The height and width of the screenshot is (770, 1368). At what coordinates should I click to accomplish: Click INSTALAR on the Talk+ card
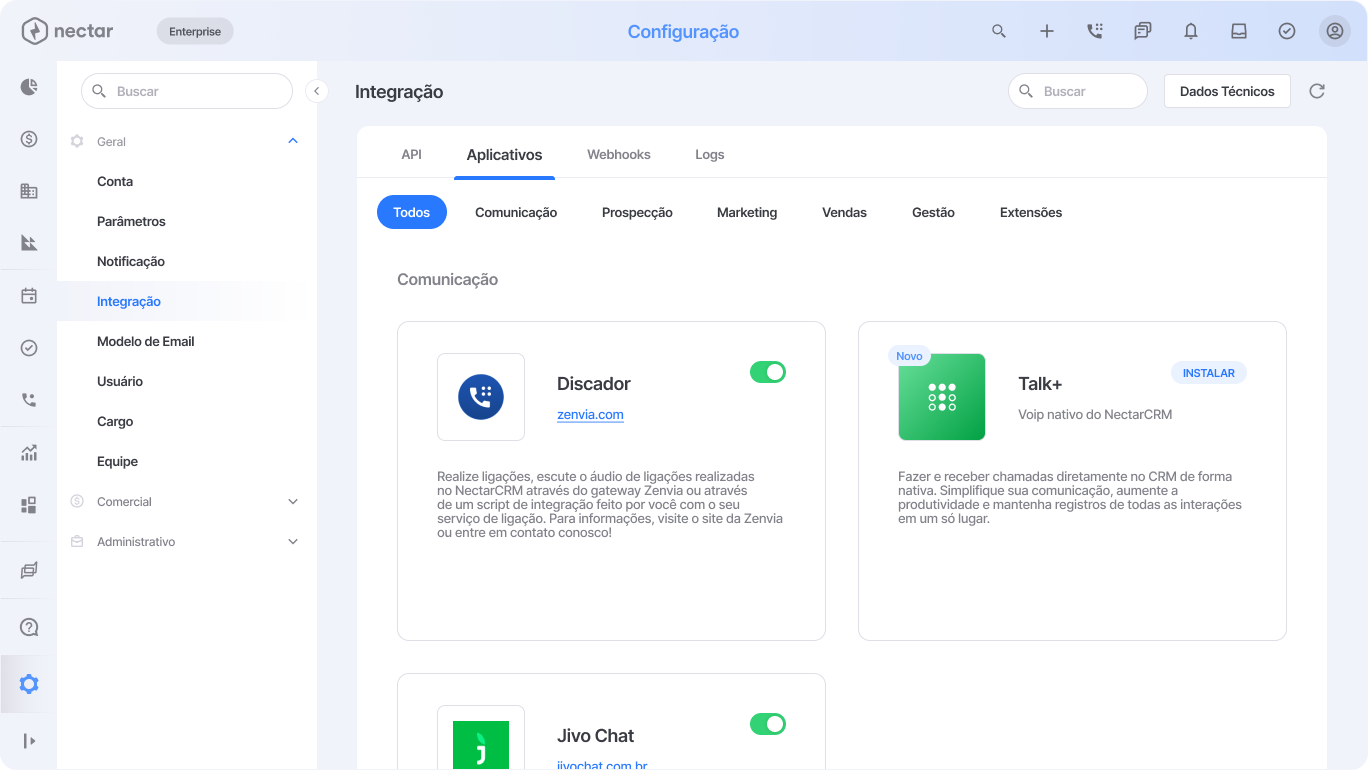pyautogui.click(x=1209, y=373)
